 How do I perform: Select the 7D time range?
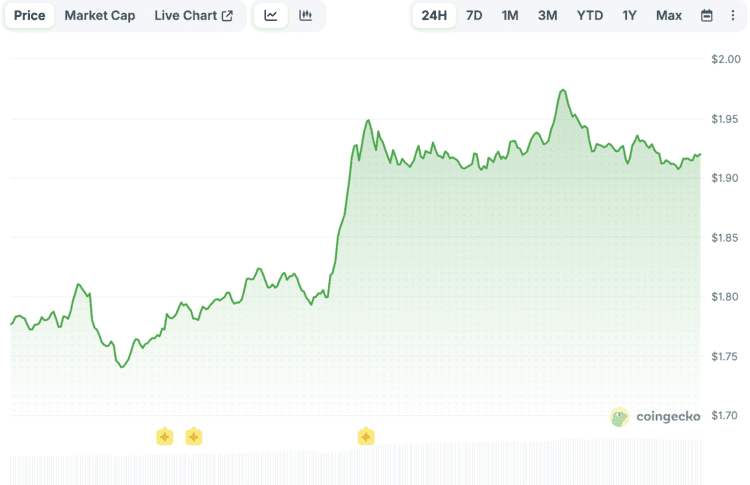[x=474, y=16]
